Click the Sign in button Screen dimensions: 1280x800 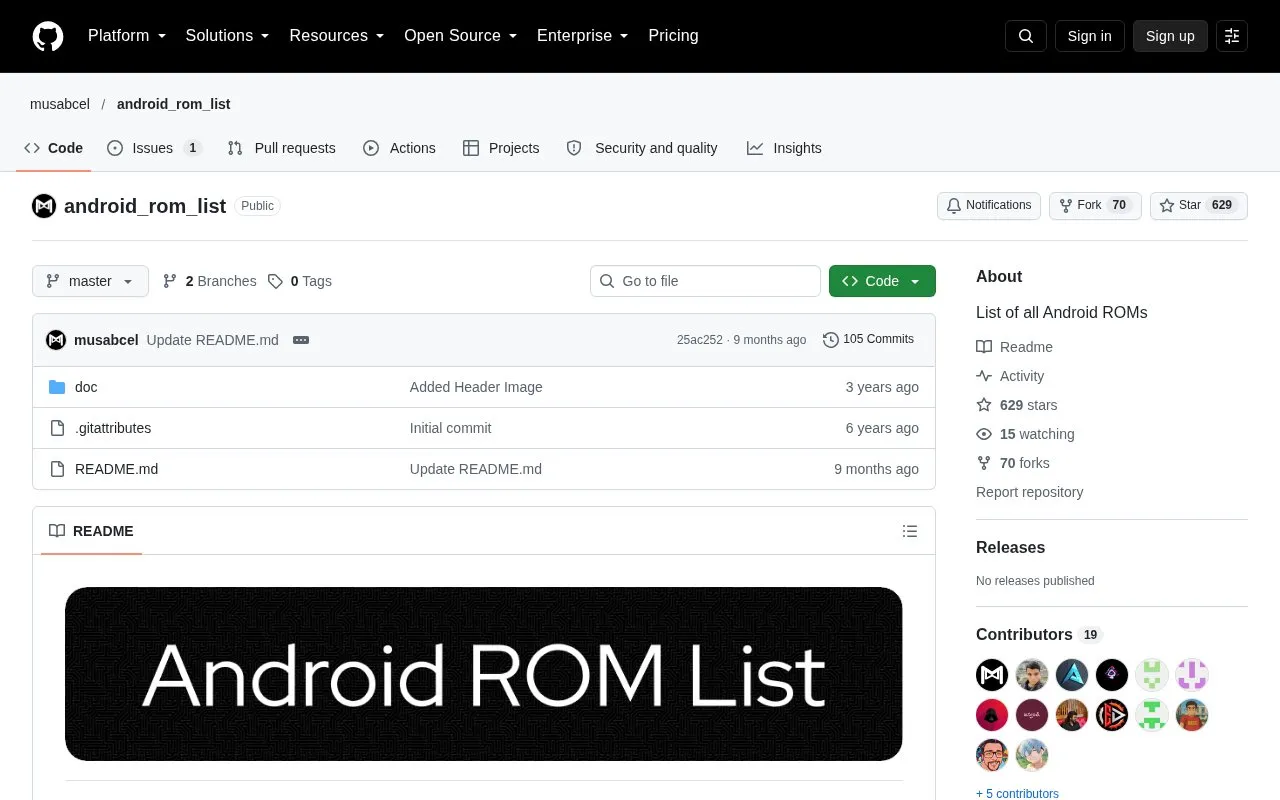pos(1089,36)
